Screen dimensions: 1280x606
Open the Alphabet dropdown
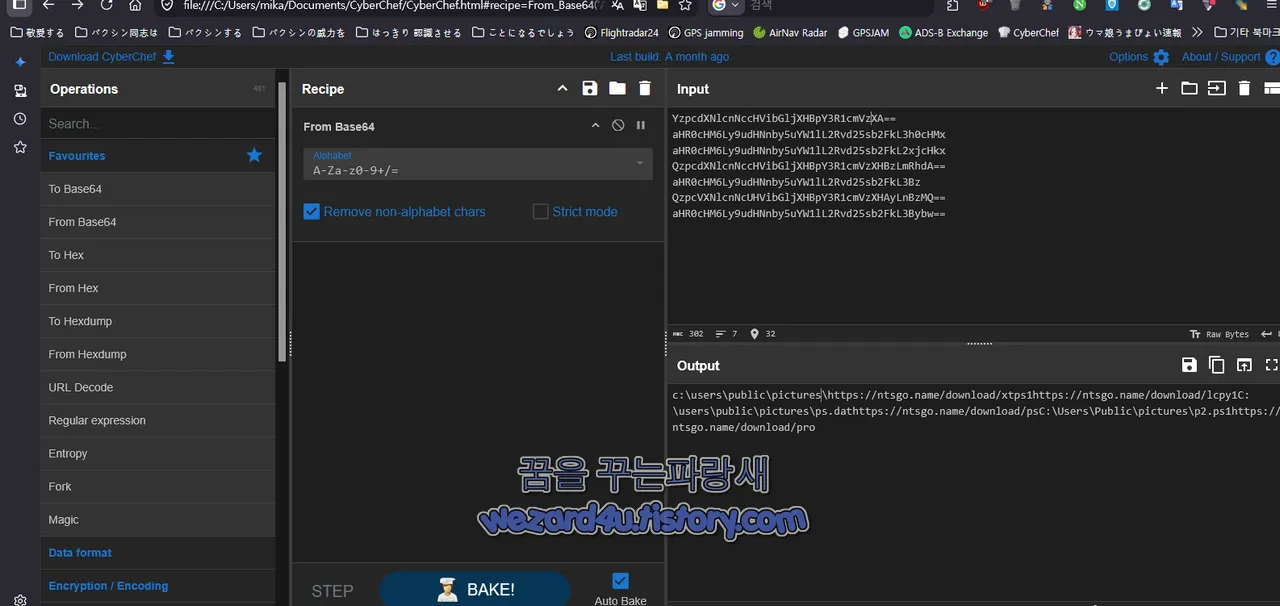478,164
